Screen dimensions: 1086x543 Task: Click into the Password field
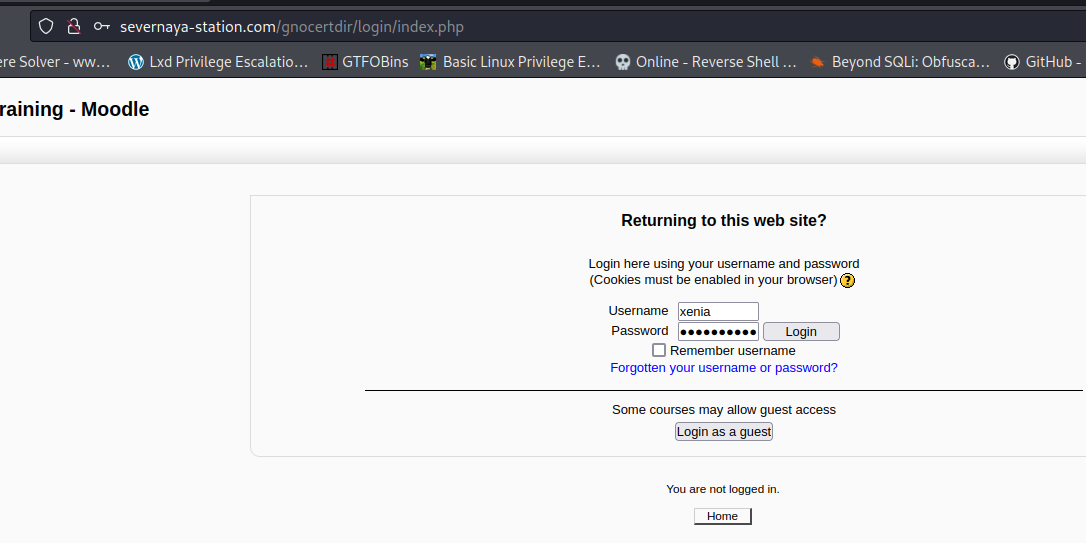coord(718,332)
